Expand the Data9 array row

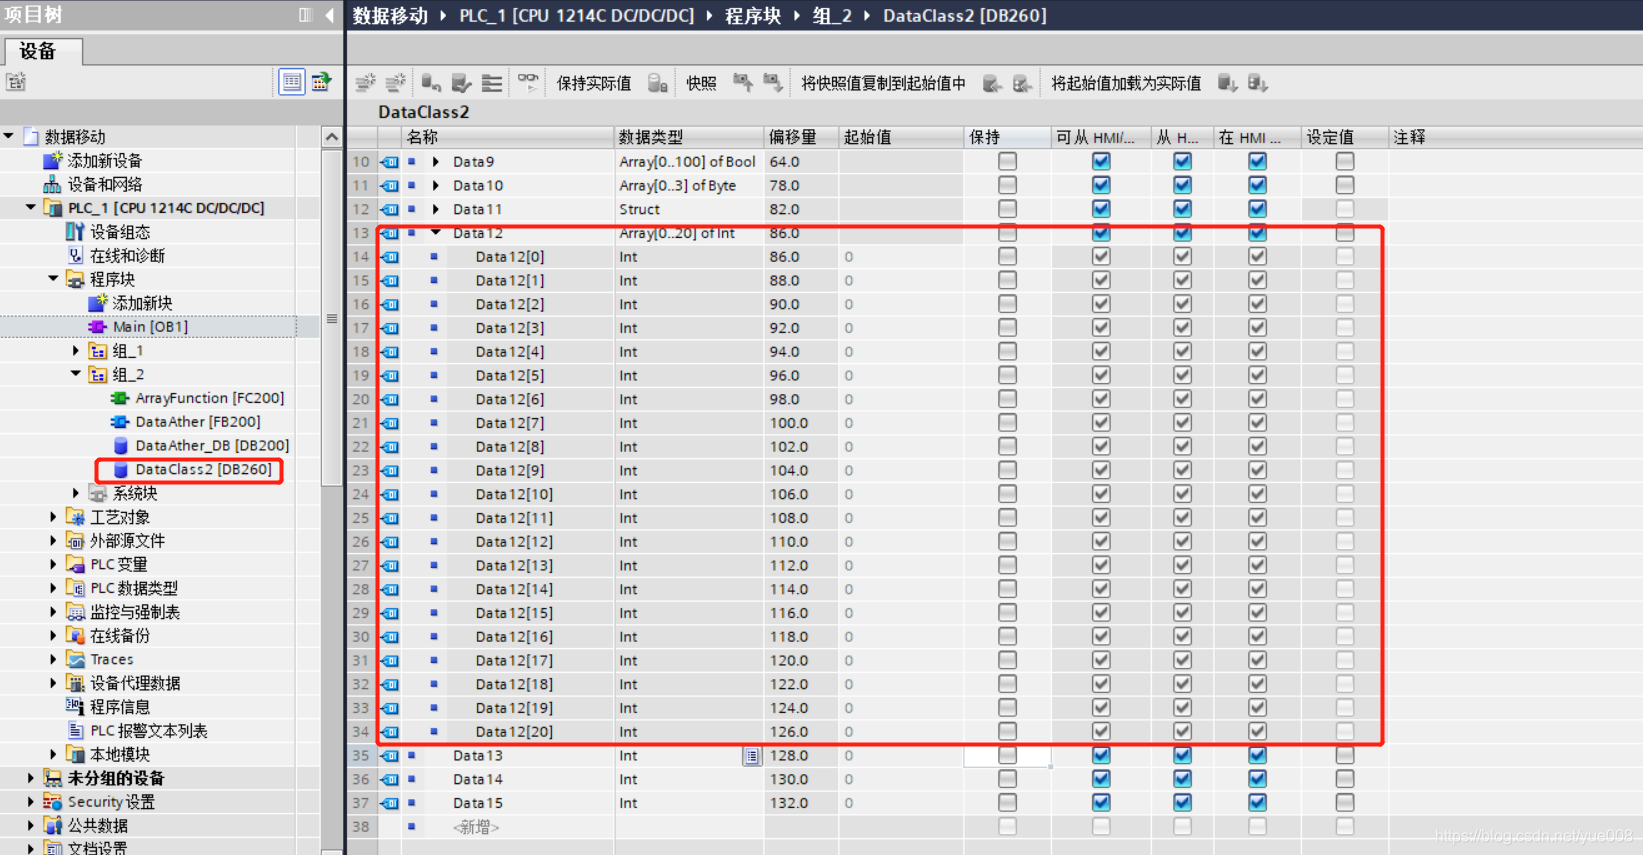coord(436,161)
